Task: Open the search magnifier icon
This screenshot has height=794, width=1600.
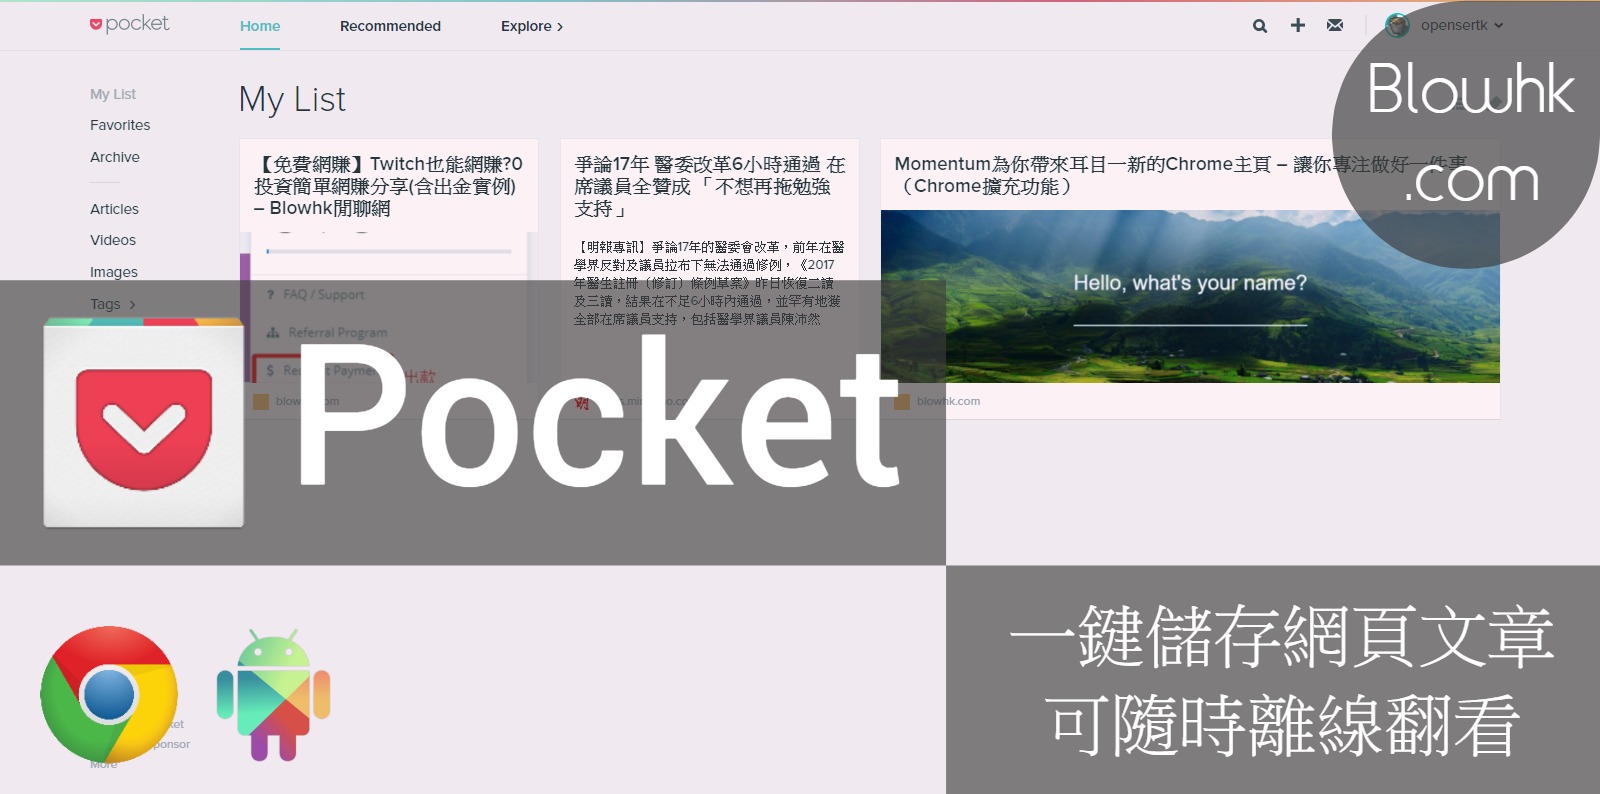Action: 1260,26
